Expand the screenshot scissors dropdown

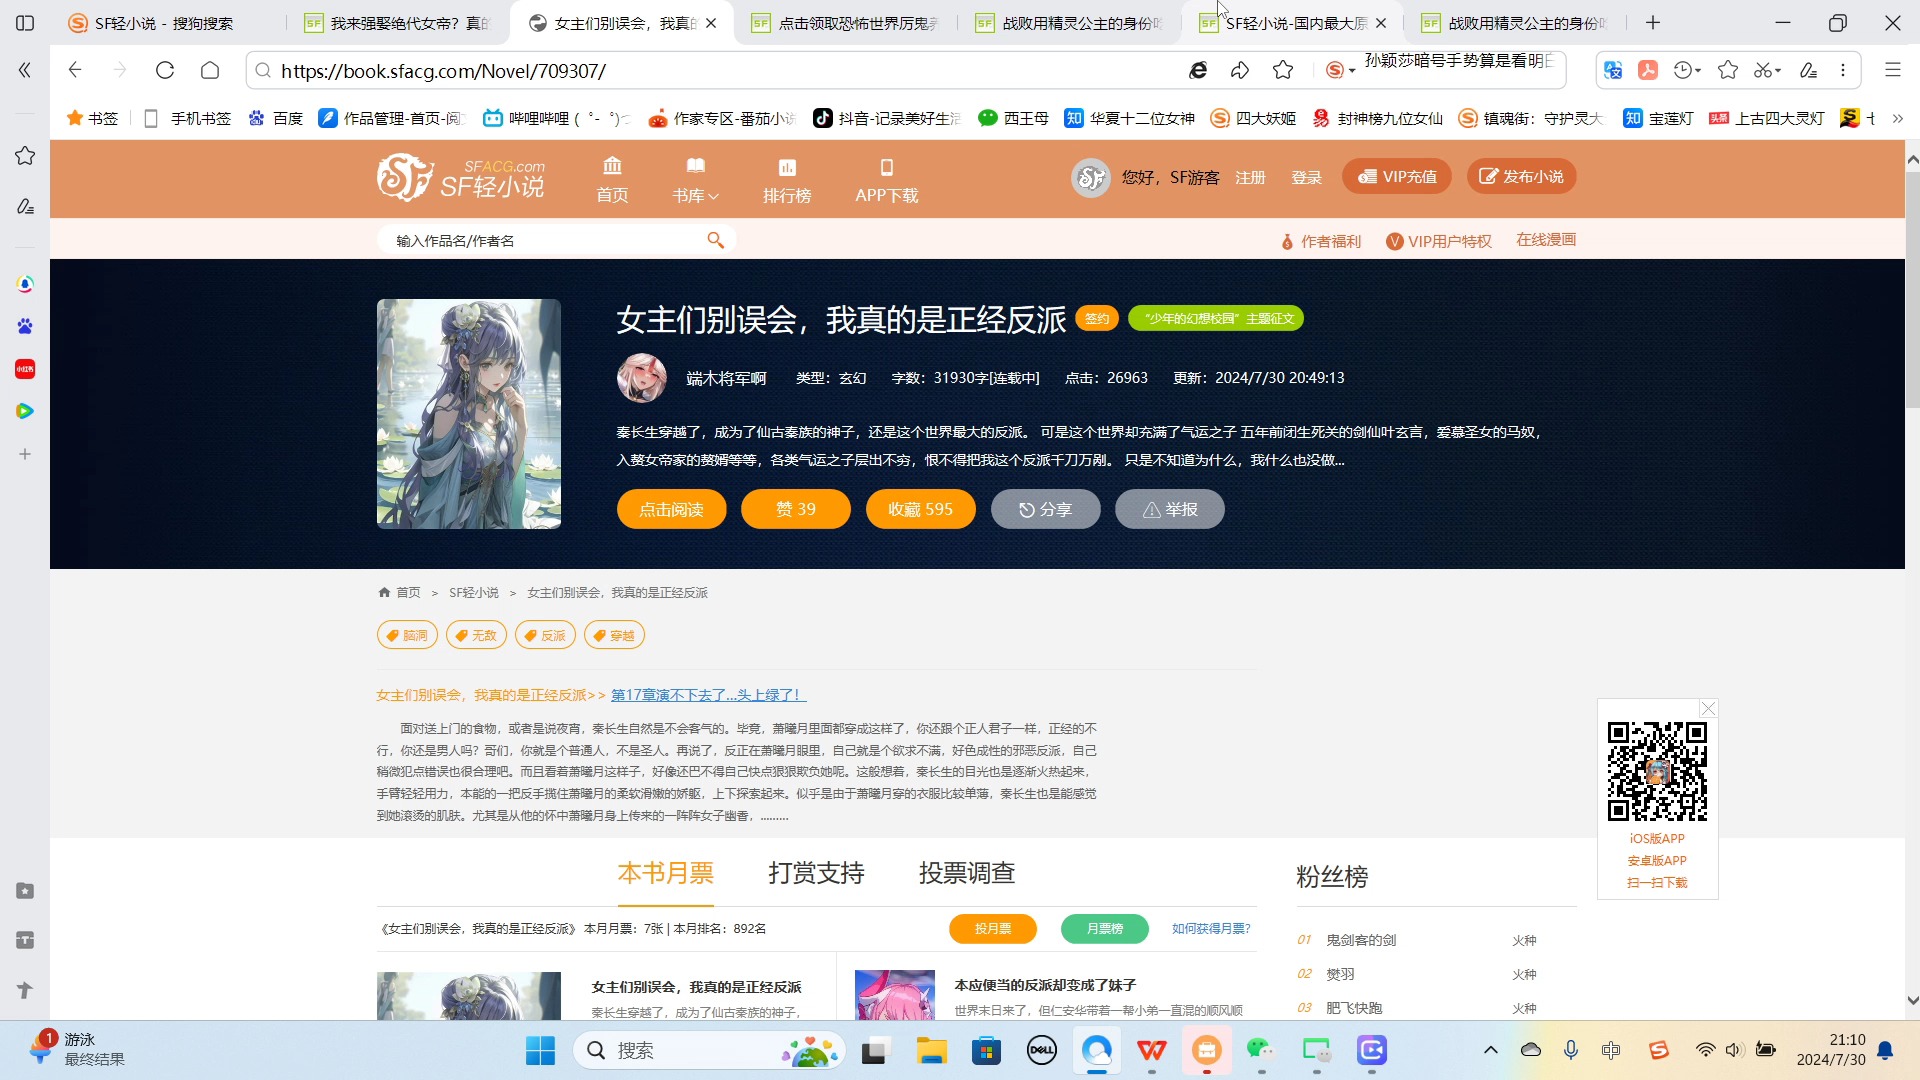(1778, 71)
